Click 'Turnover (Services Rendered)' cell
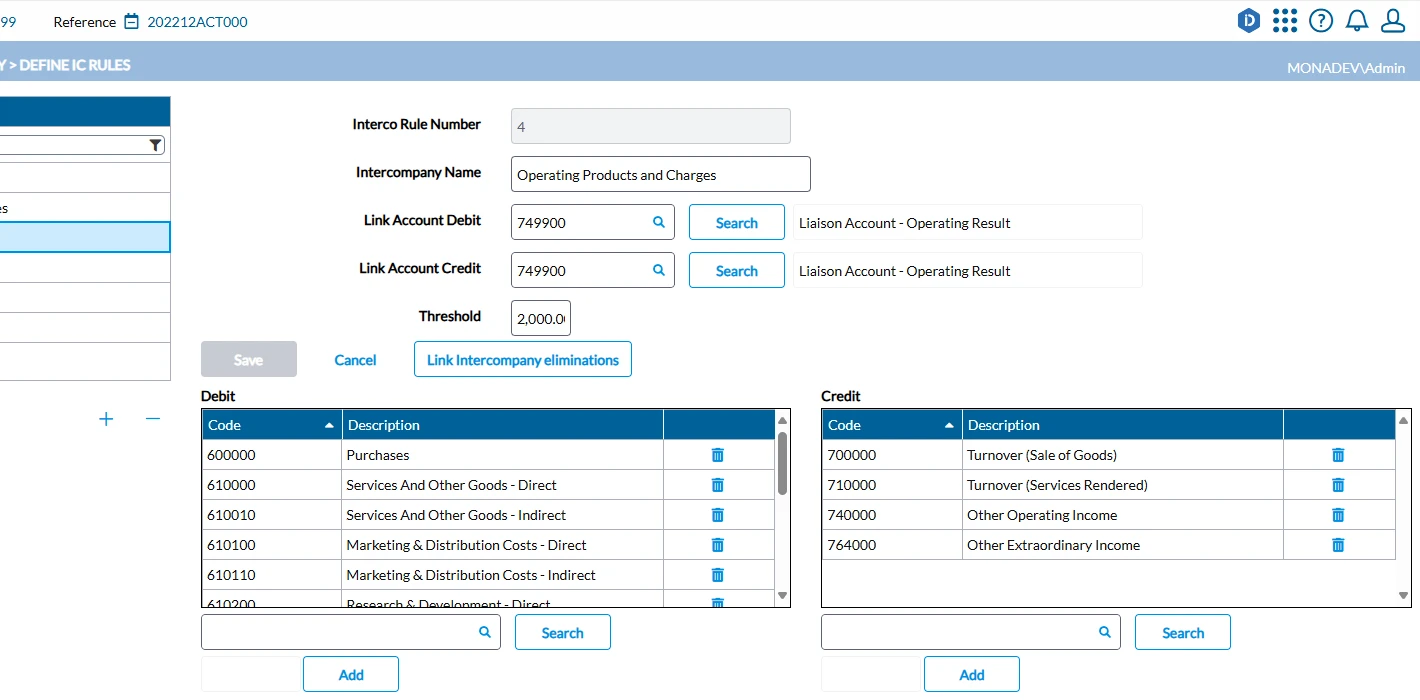Image resolution: width=1420 pixels, height=700 pixels. coord(1123,485)
